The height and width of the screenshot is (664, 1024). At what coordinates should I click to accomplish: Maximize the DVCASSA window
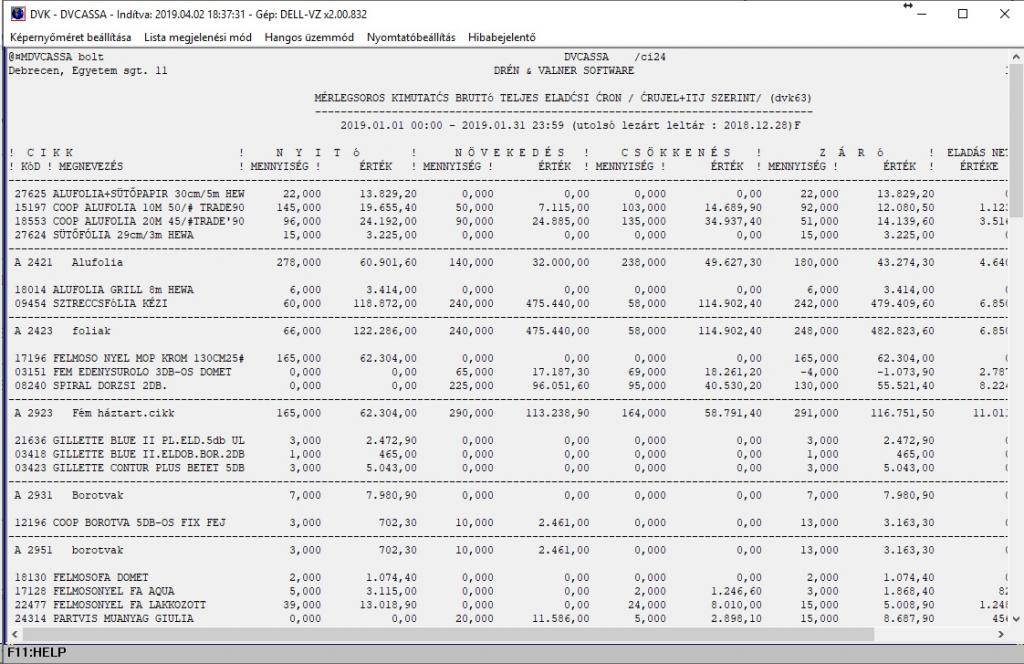(x=963, y=14)
